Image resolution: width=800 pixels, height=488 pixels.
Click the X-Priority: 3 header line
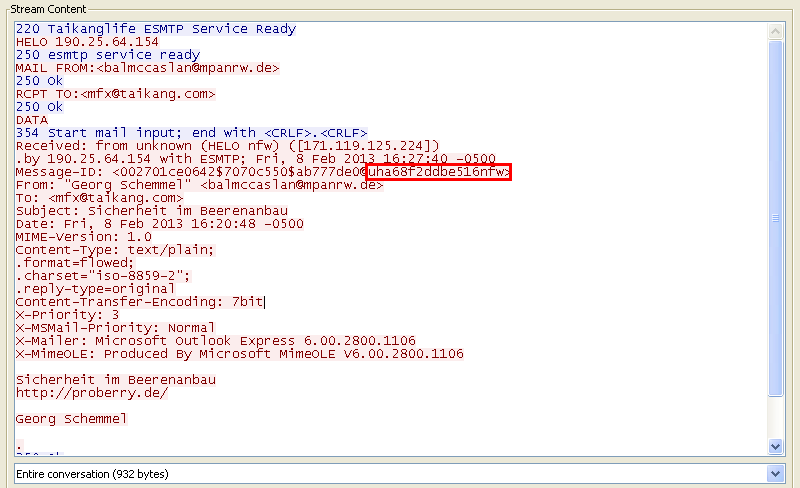click(x=67, y=315)
